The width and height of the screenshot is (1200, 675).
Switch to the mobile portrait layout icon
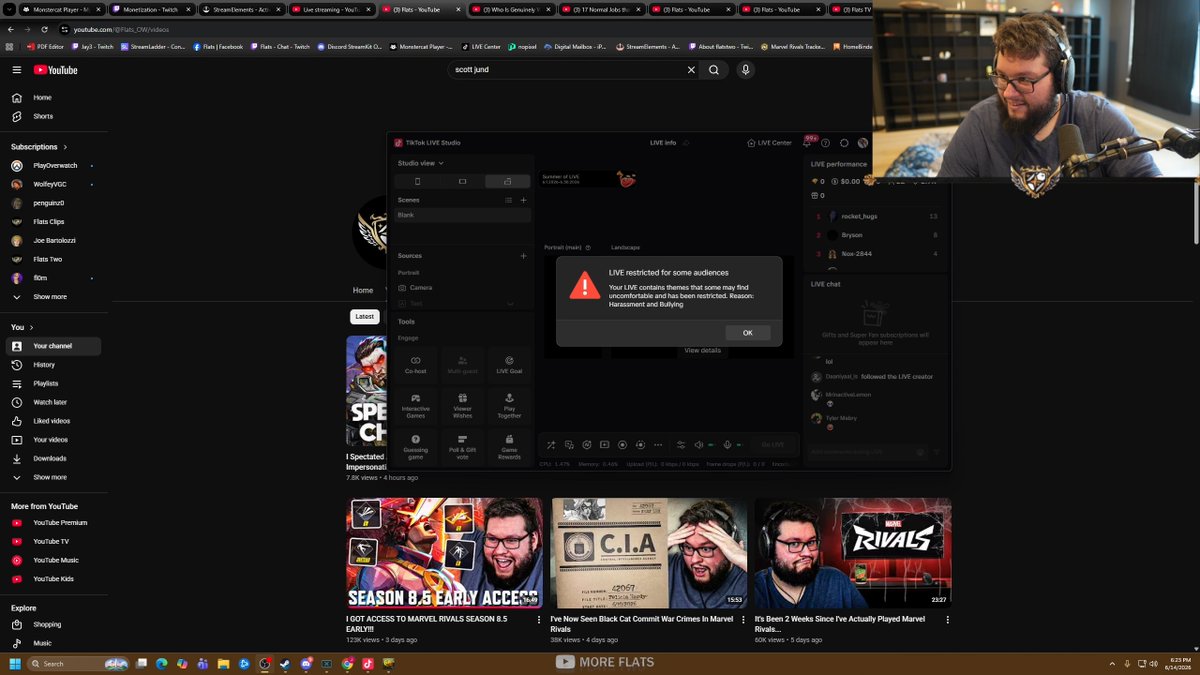coord(417,181)
